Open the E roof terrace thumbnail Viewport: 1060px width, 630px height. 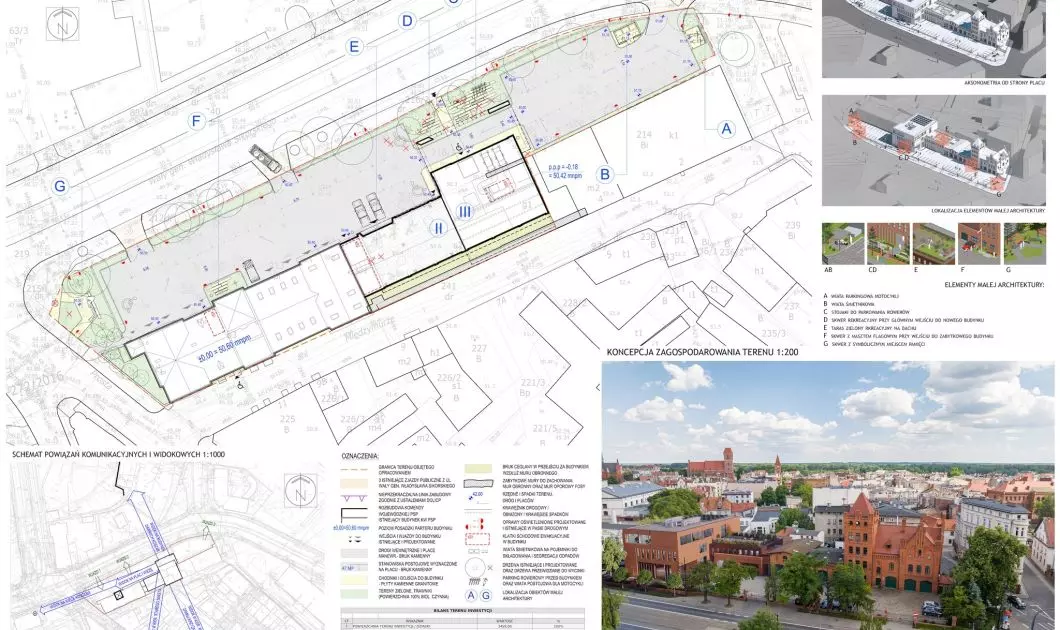[x=934, y=243]
